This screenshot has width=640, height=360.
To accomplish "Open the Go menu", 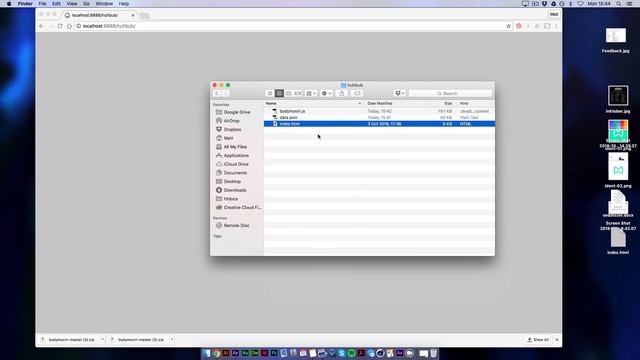I will [x=86, y=4].
